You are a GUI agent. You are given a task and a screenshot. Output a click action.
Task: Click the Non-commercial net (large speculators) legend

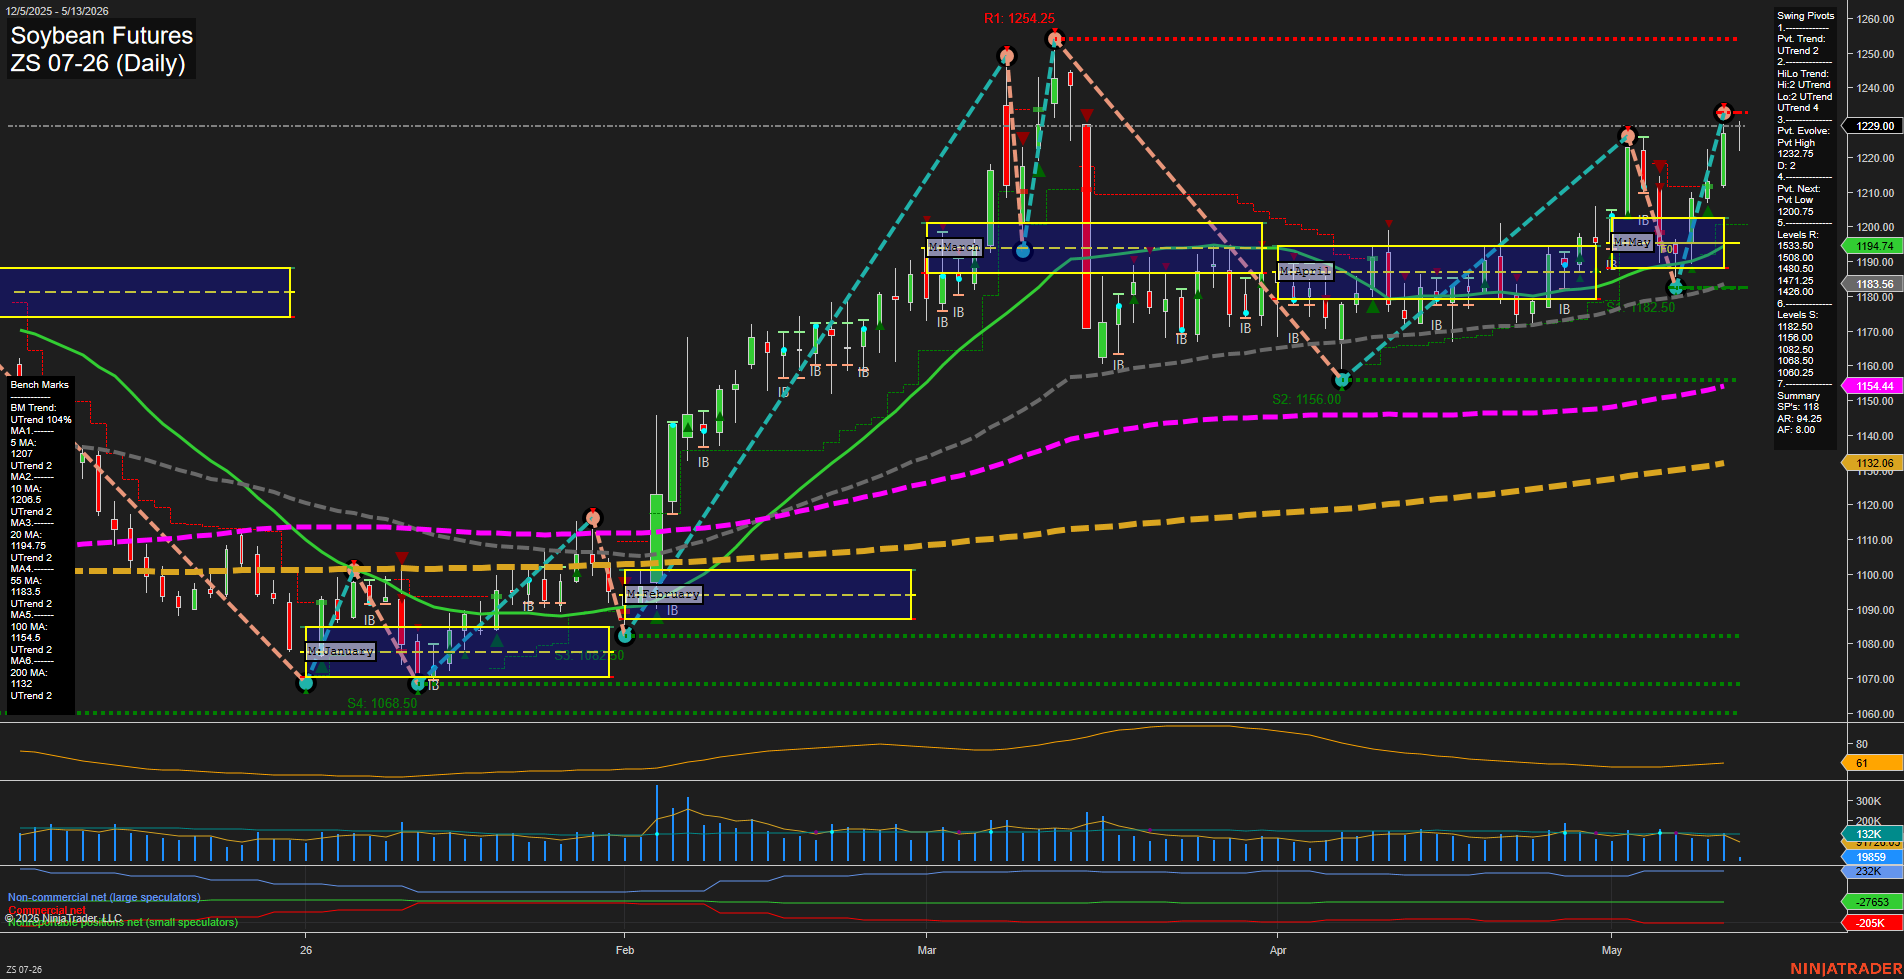pos(104,897)
